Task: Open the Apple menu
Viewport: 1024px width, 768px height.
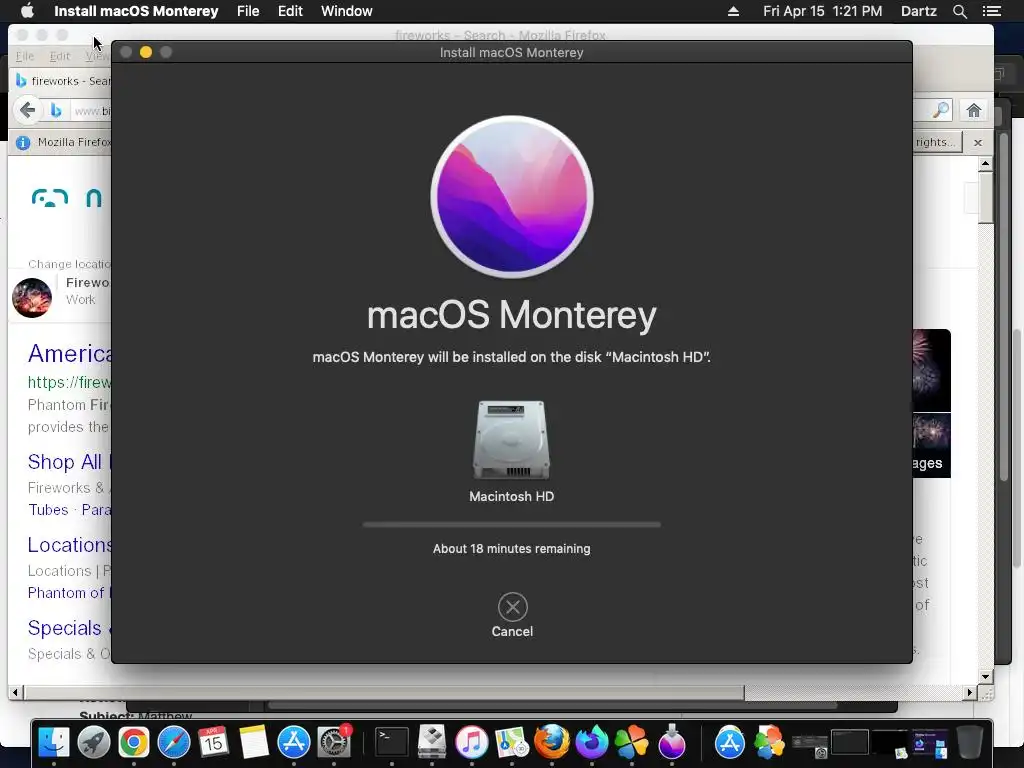Action: tap(27, 11)
